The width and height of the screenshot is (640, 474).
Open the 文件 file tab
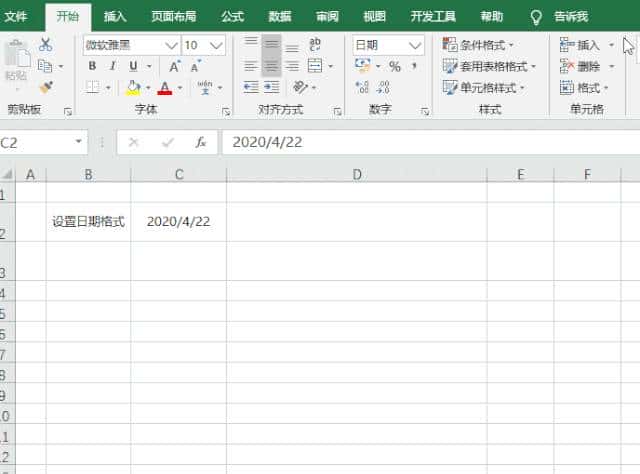tap(16, 16)
